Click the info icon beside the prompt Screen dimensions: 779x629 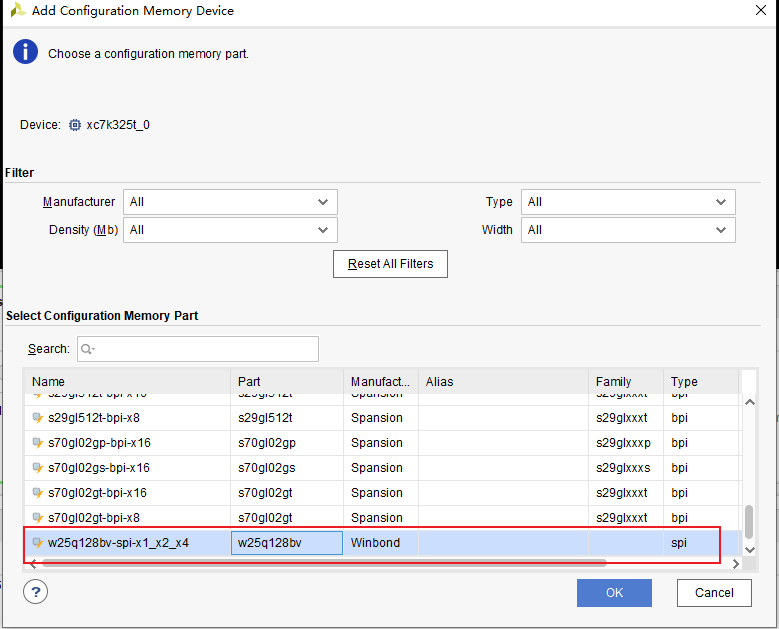pyautogui.click(x=25, y=53)
